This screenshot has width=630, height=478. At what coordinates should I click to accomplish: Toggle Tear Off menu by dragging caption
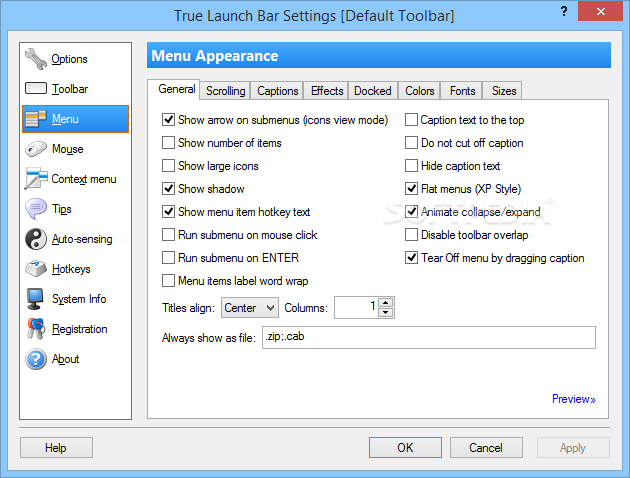pos(411,257)
